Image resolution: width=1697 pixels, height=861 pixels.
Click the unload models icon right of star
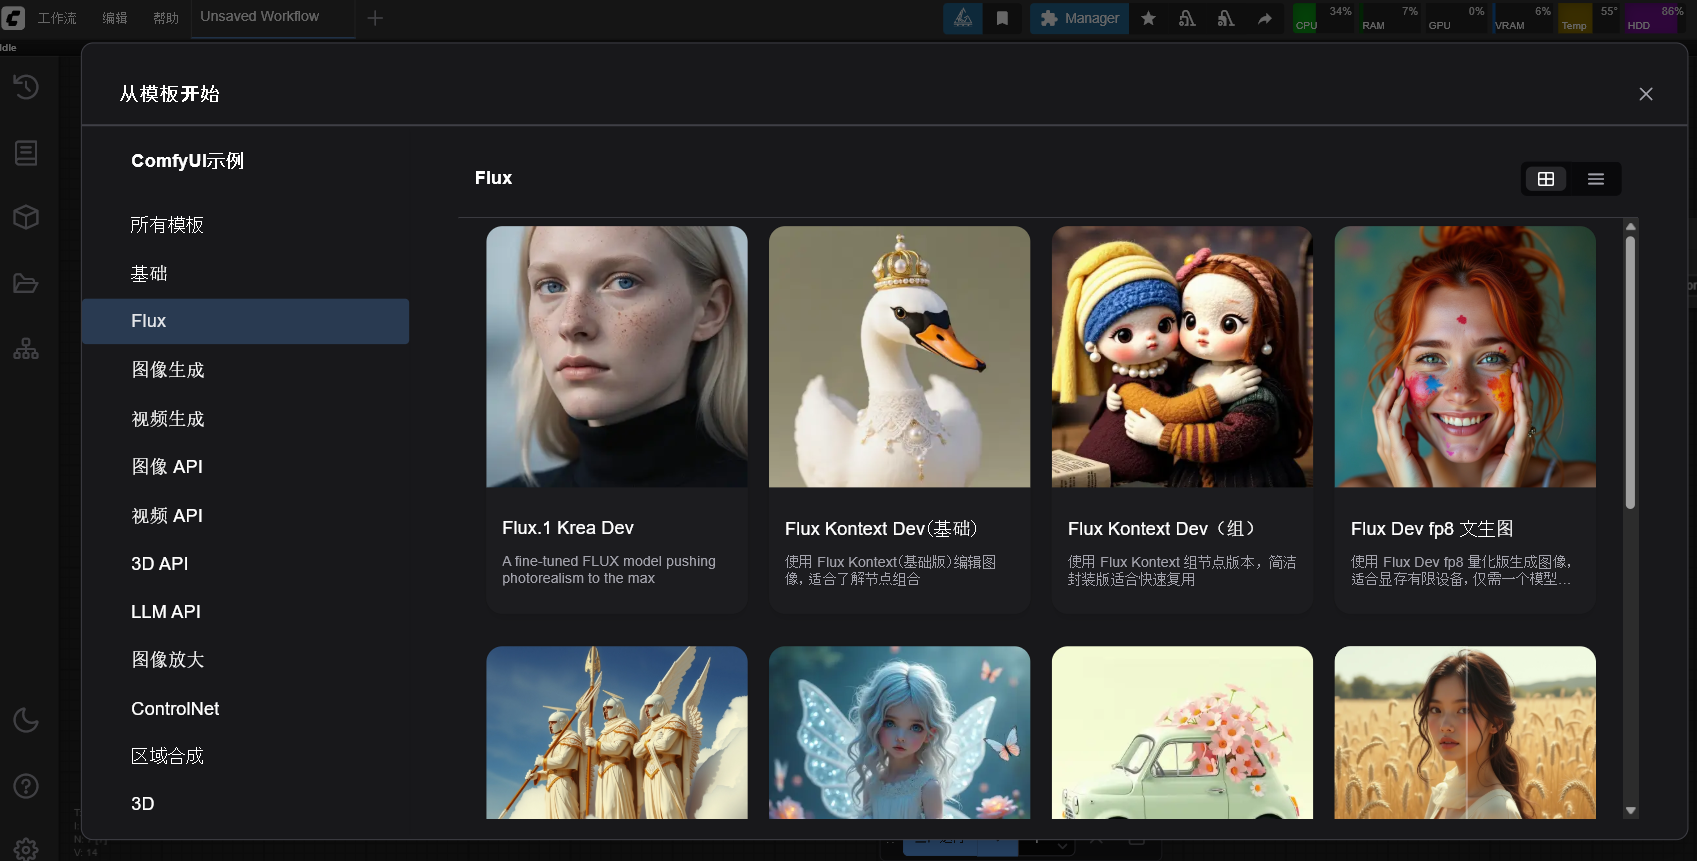click(x=1187, y=18)
